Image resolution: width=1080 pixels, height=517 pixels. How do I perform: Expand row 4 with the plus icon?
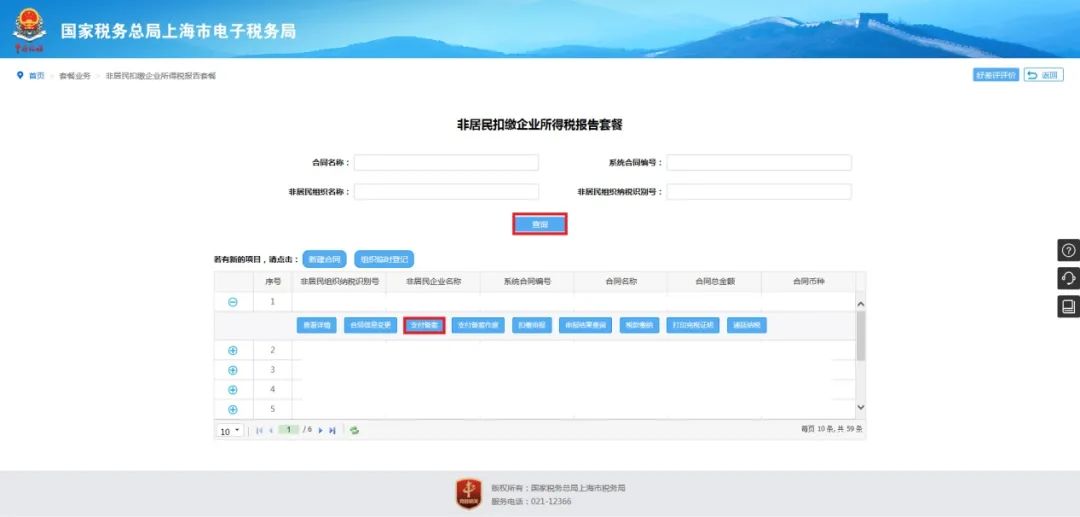click(233, 390)
